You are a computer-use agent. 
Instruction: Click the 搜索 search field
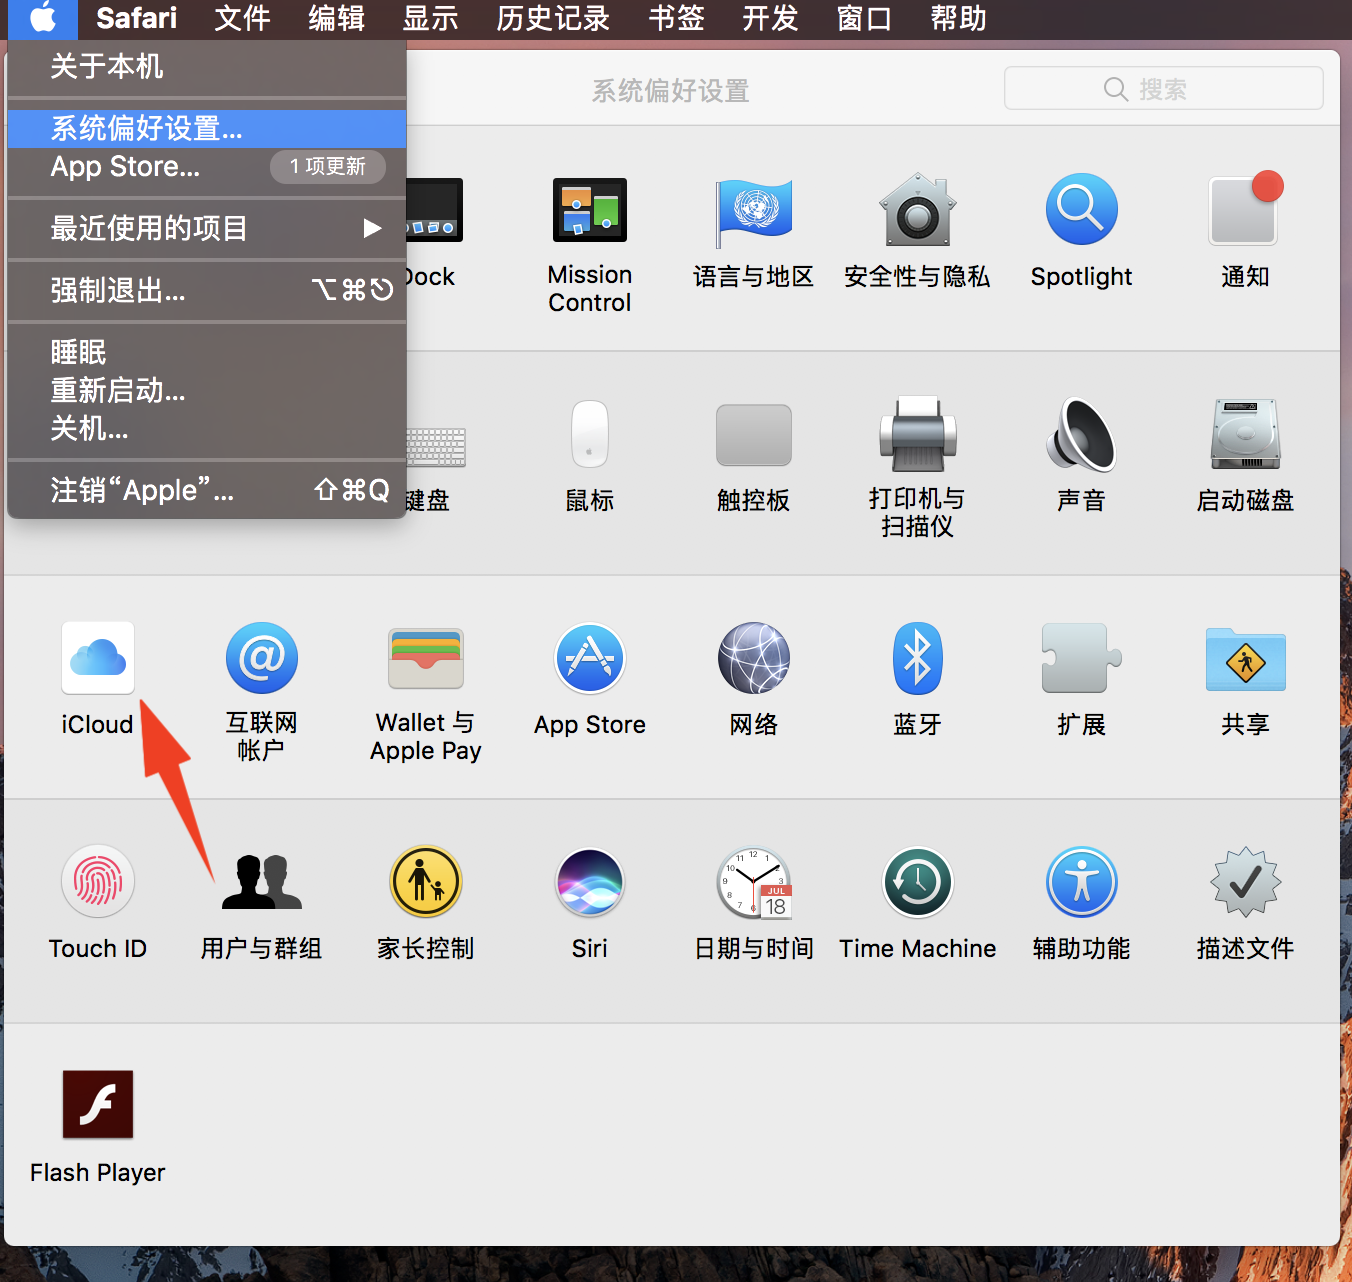tap(1163, 89)
